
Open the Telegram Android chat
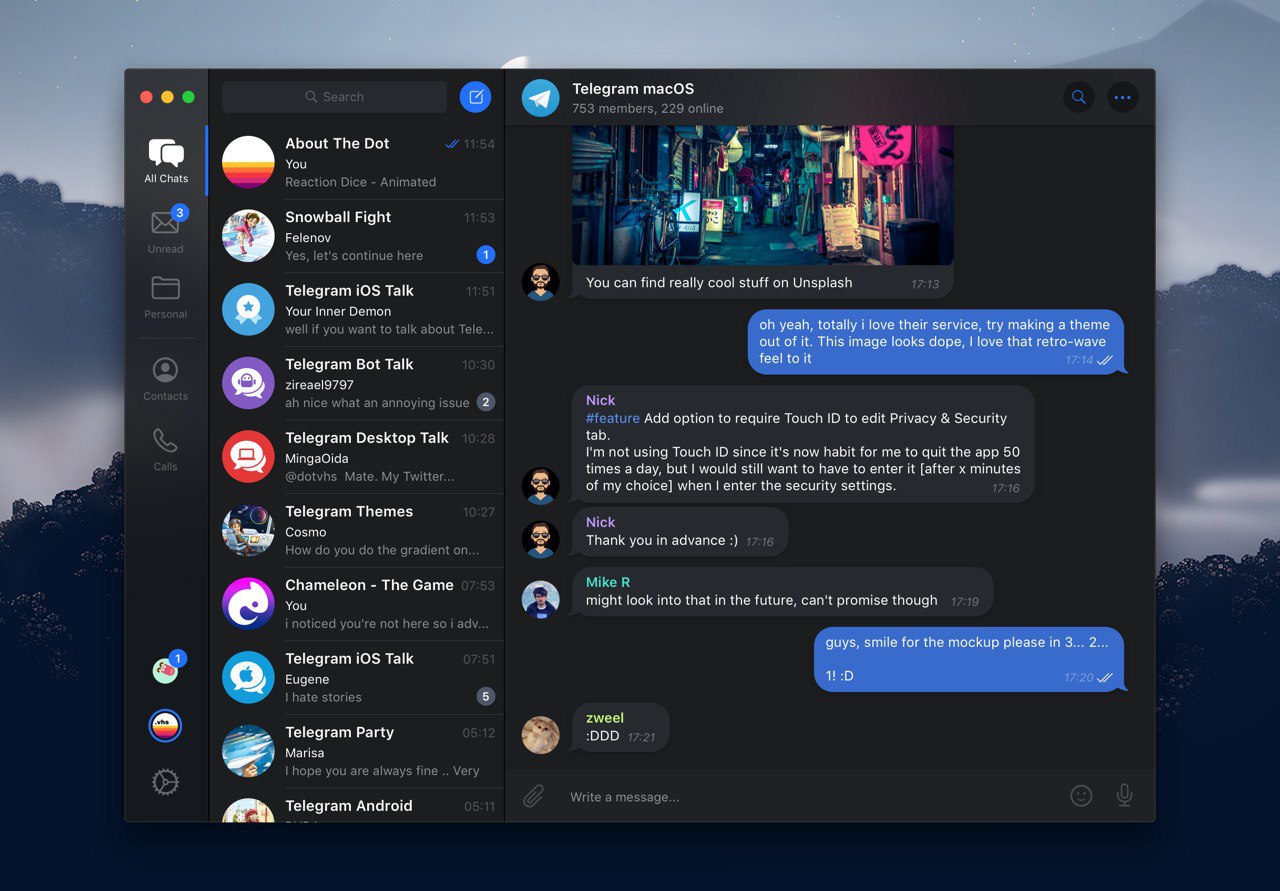pos(357,805)
